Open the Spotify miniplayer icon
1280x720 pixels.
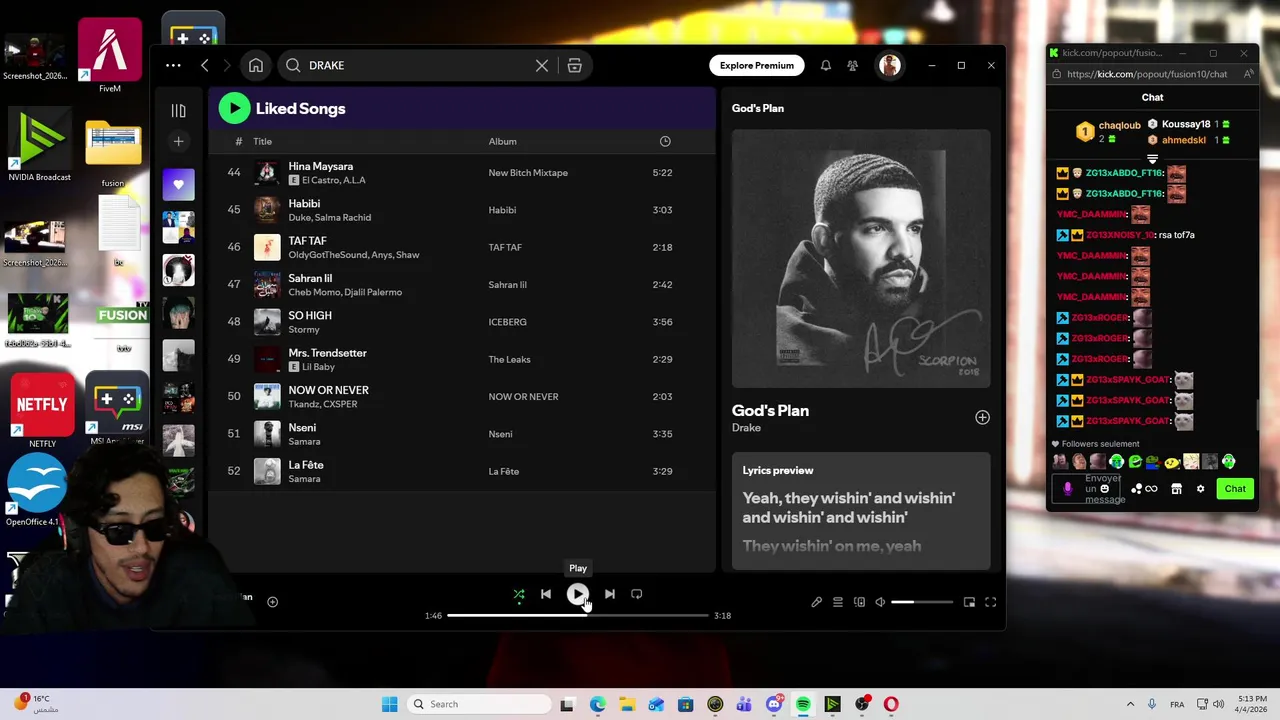point(969,602)
